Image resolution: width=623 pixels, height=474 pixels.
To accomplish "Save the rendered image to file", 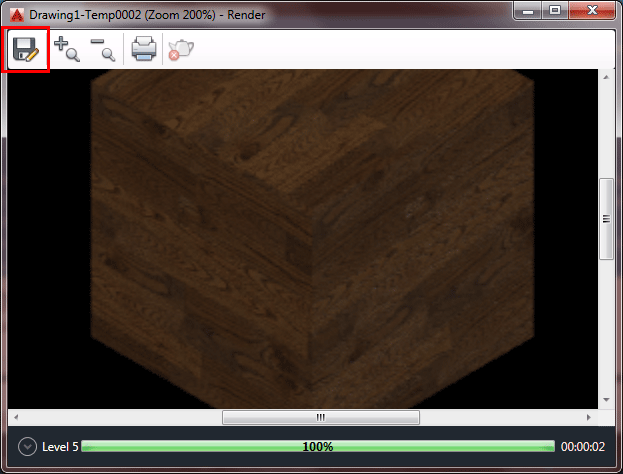I will [x=26, y=49].
